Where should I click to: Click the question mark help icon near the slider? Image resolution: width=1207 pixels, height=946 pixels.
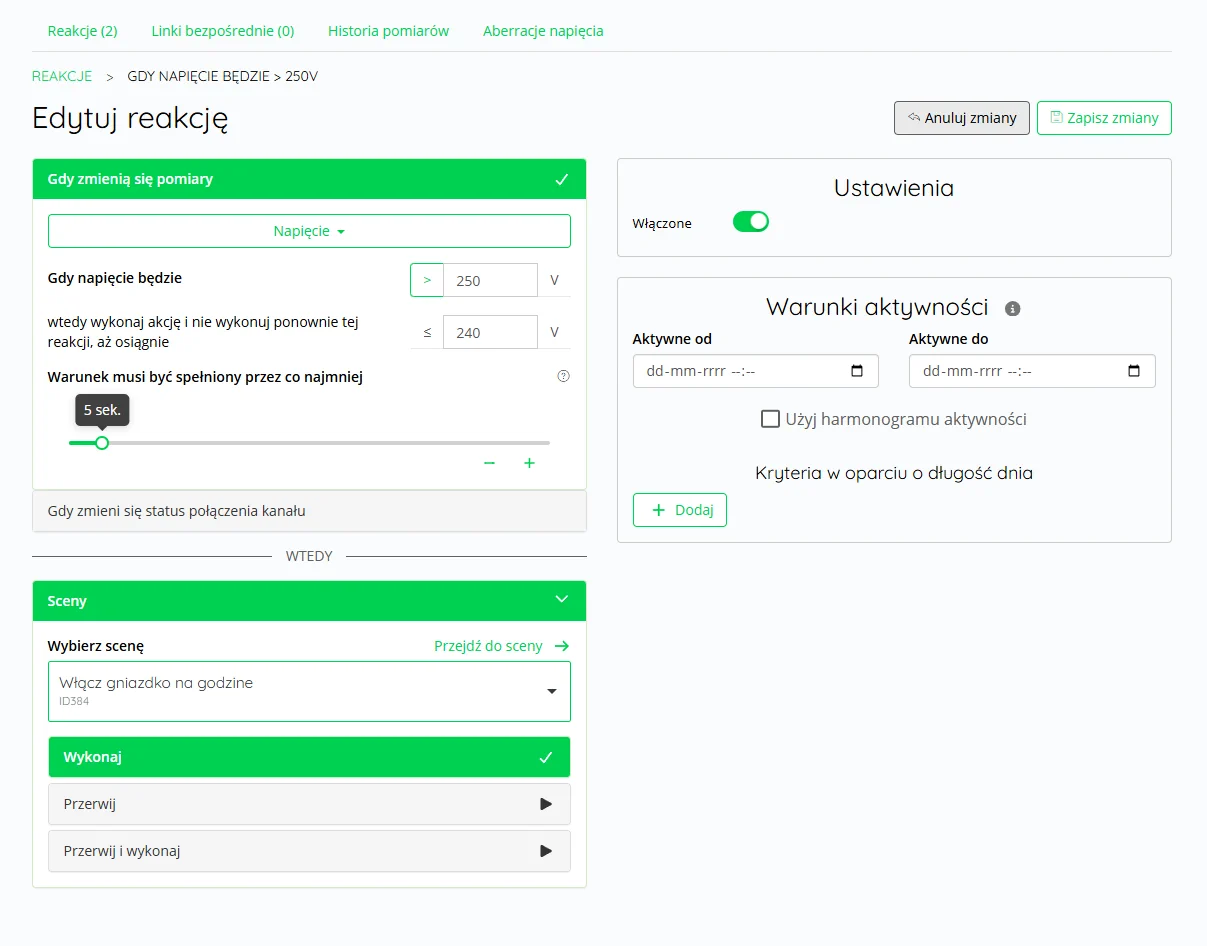click(x=563, y=375)
